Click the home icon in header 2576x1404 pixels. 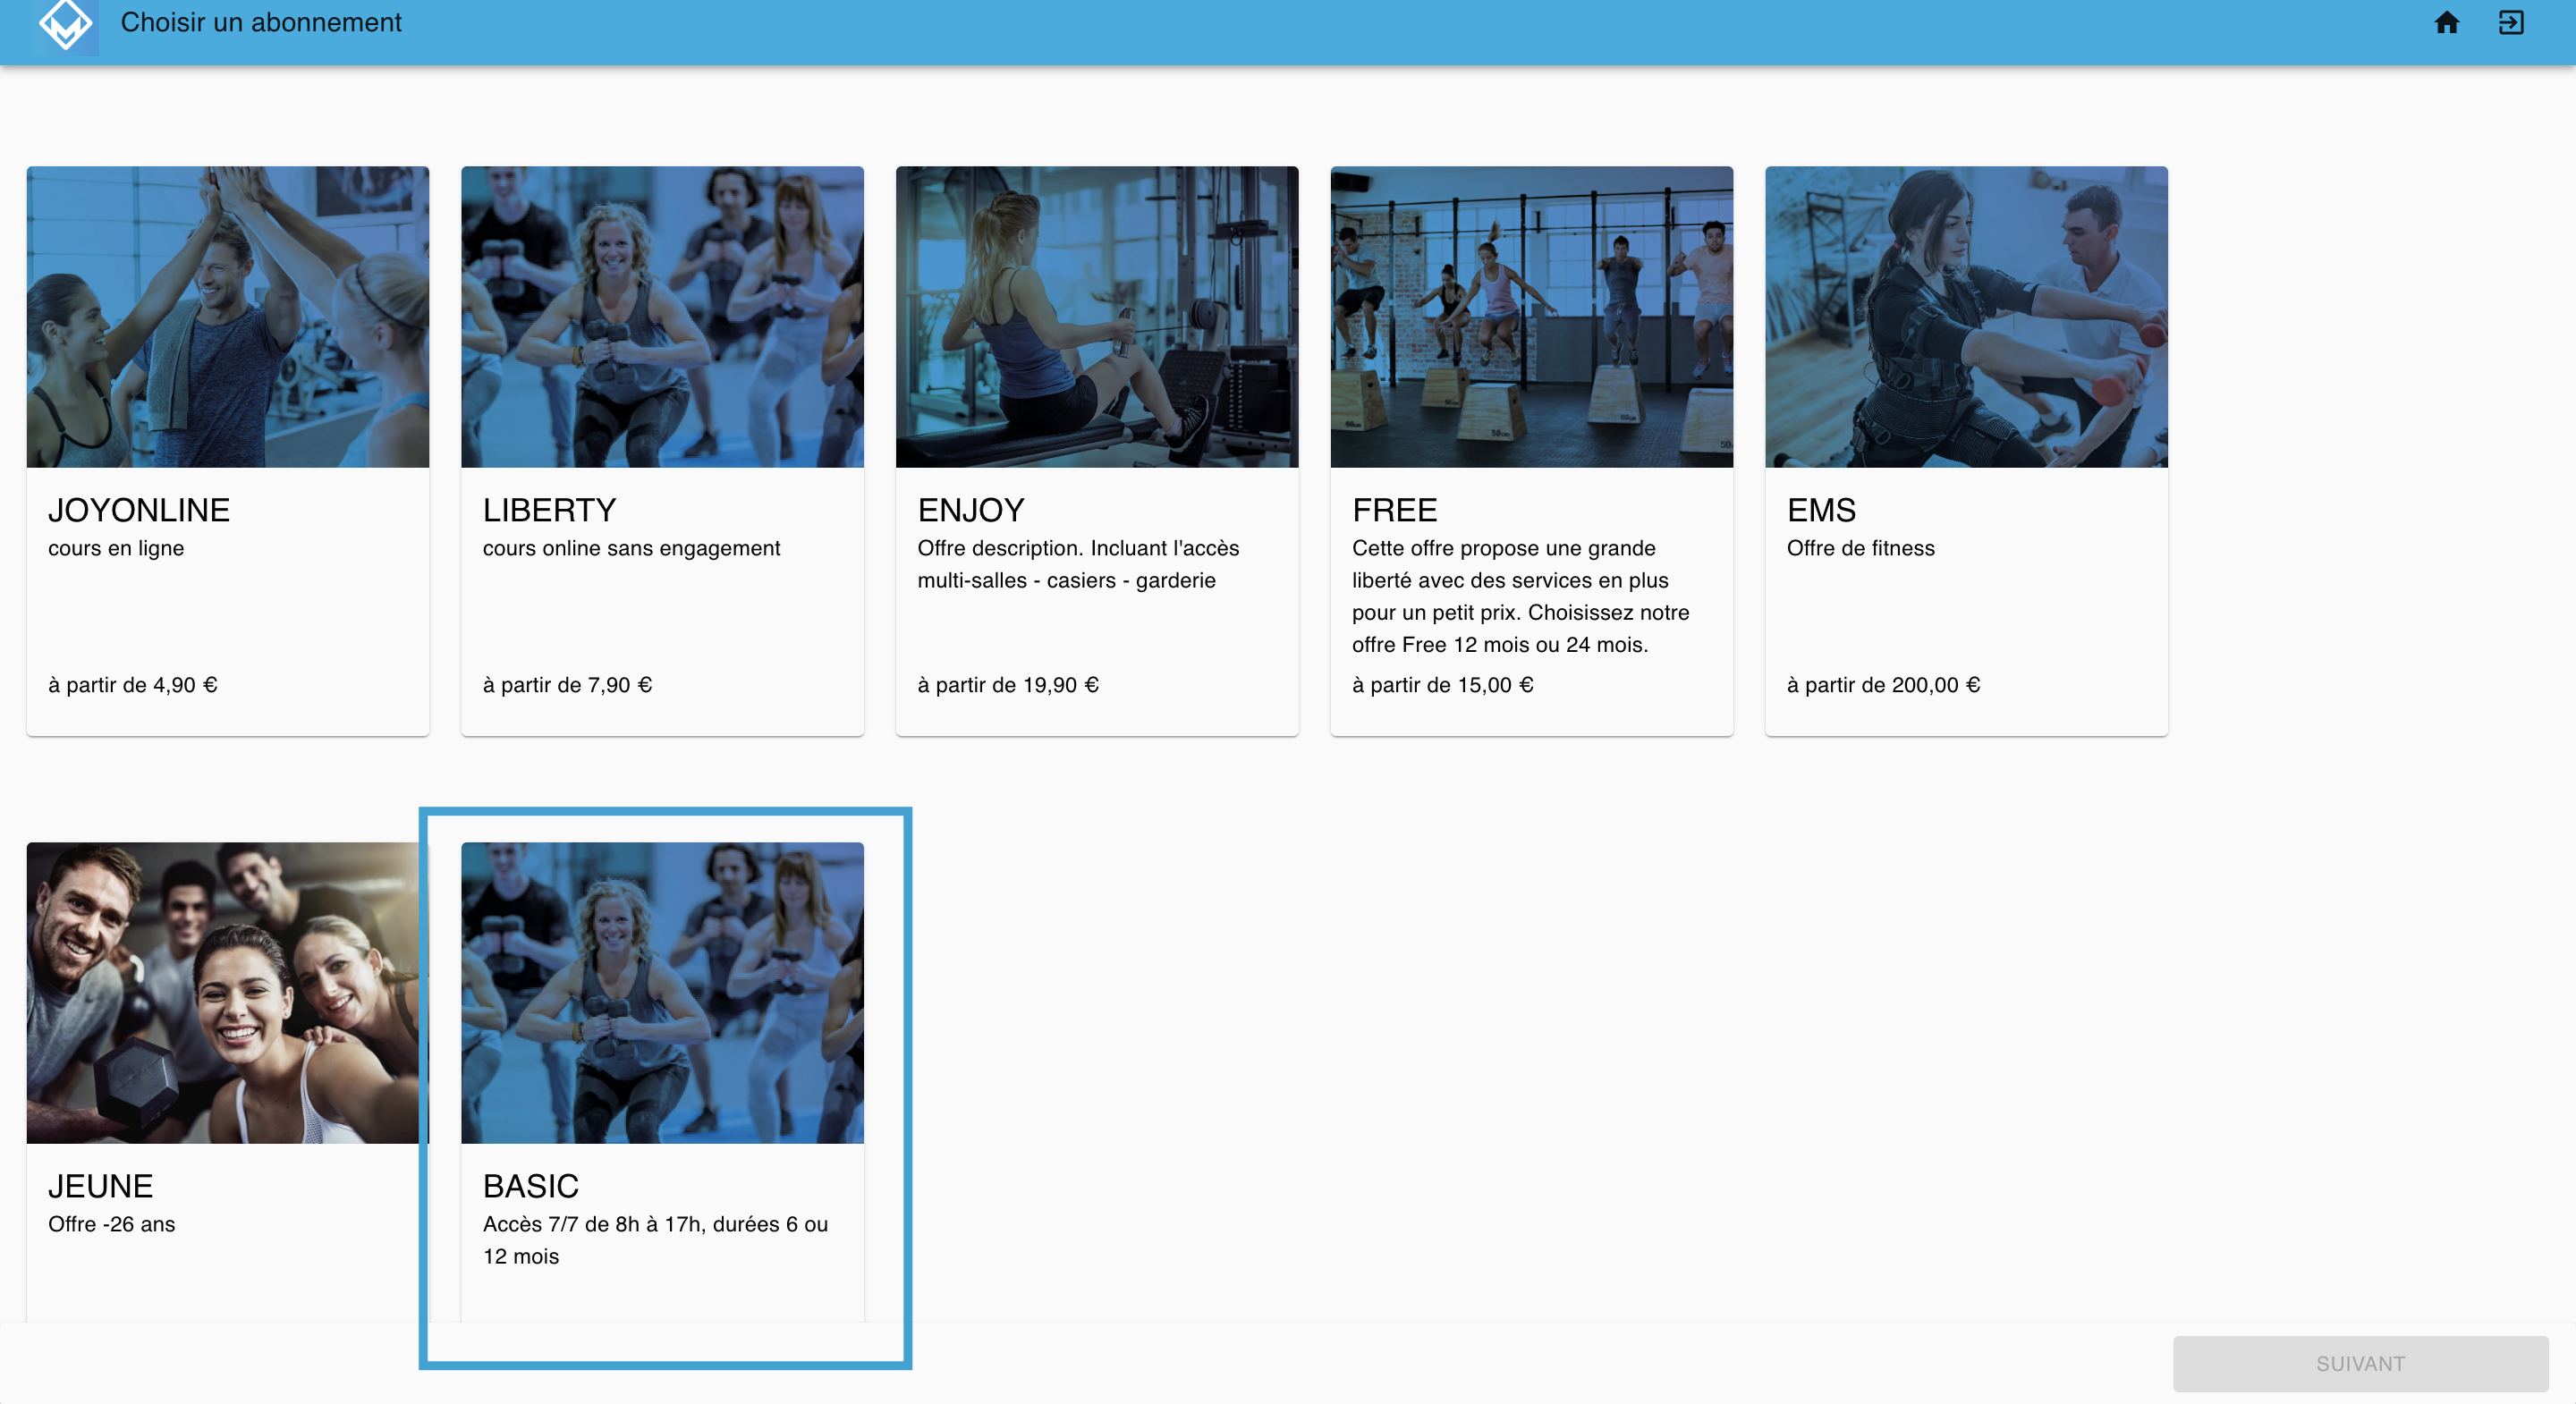tap(2446, 22)
